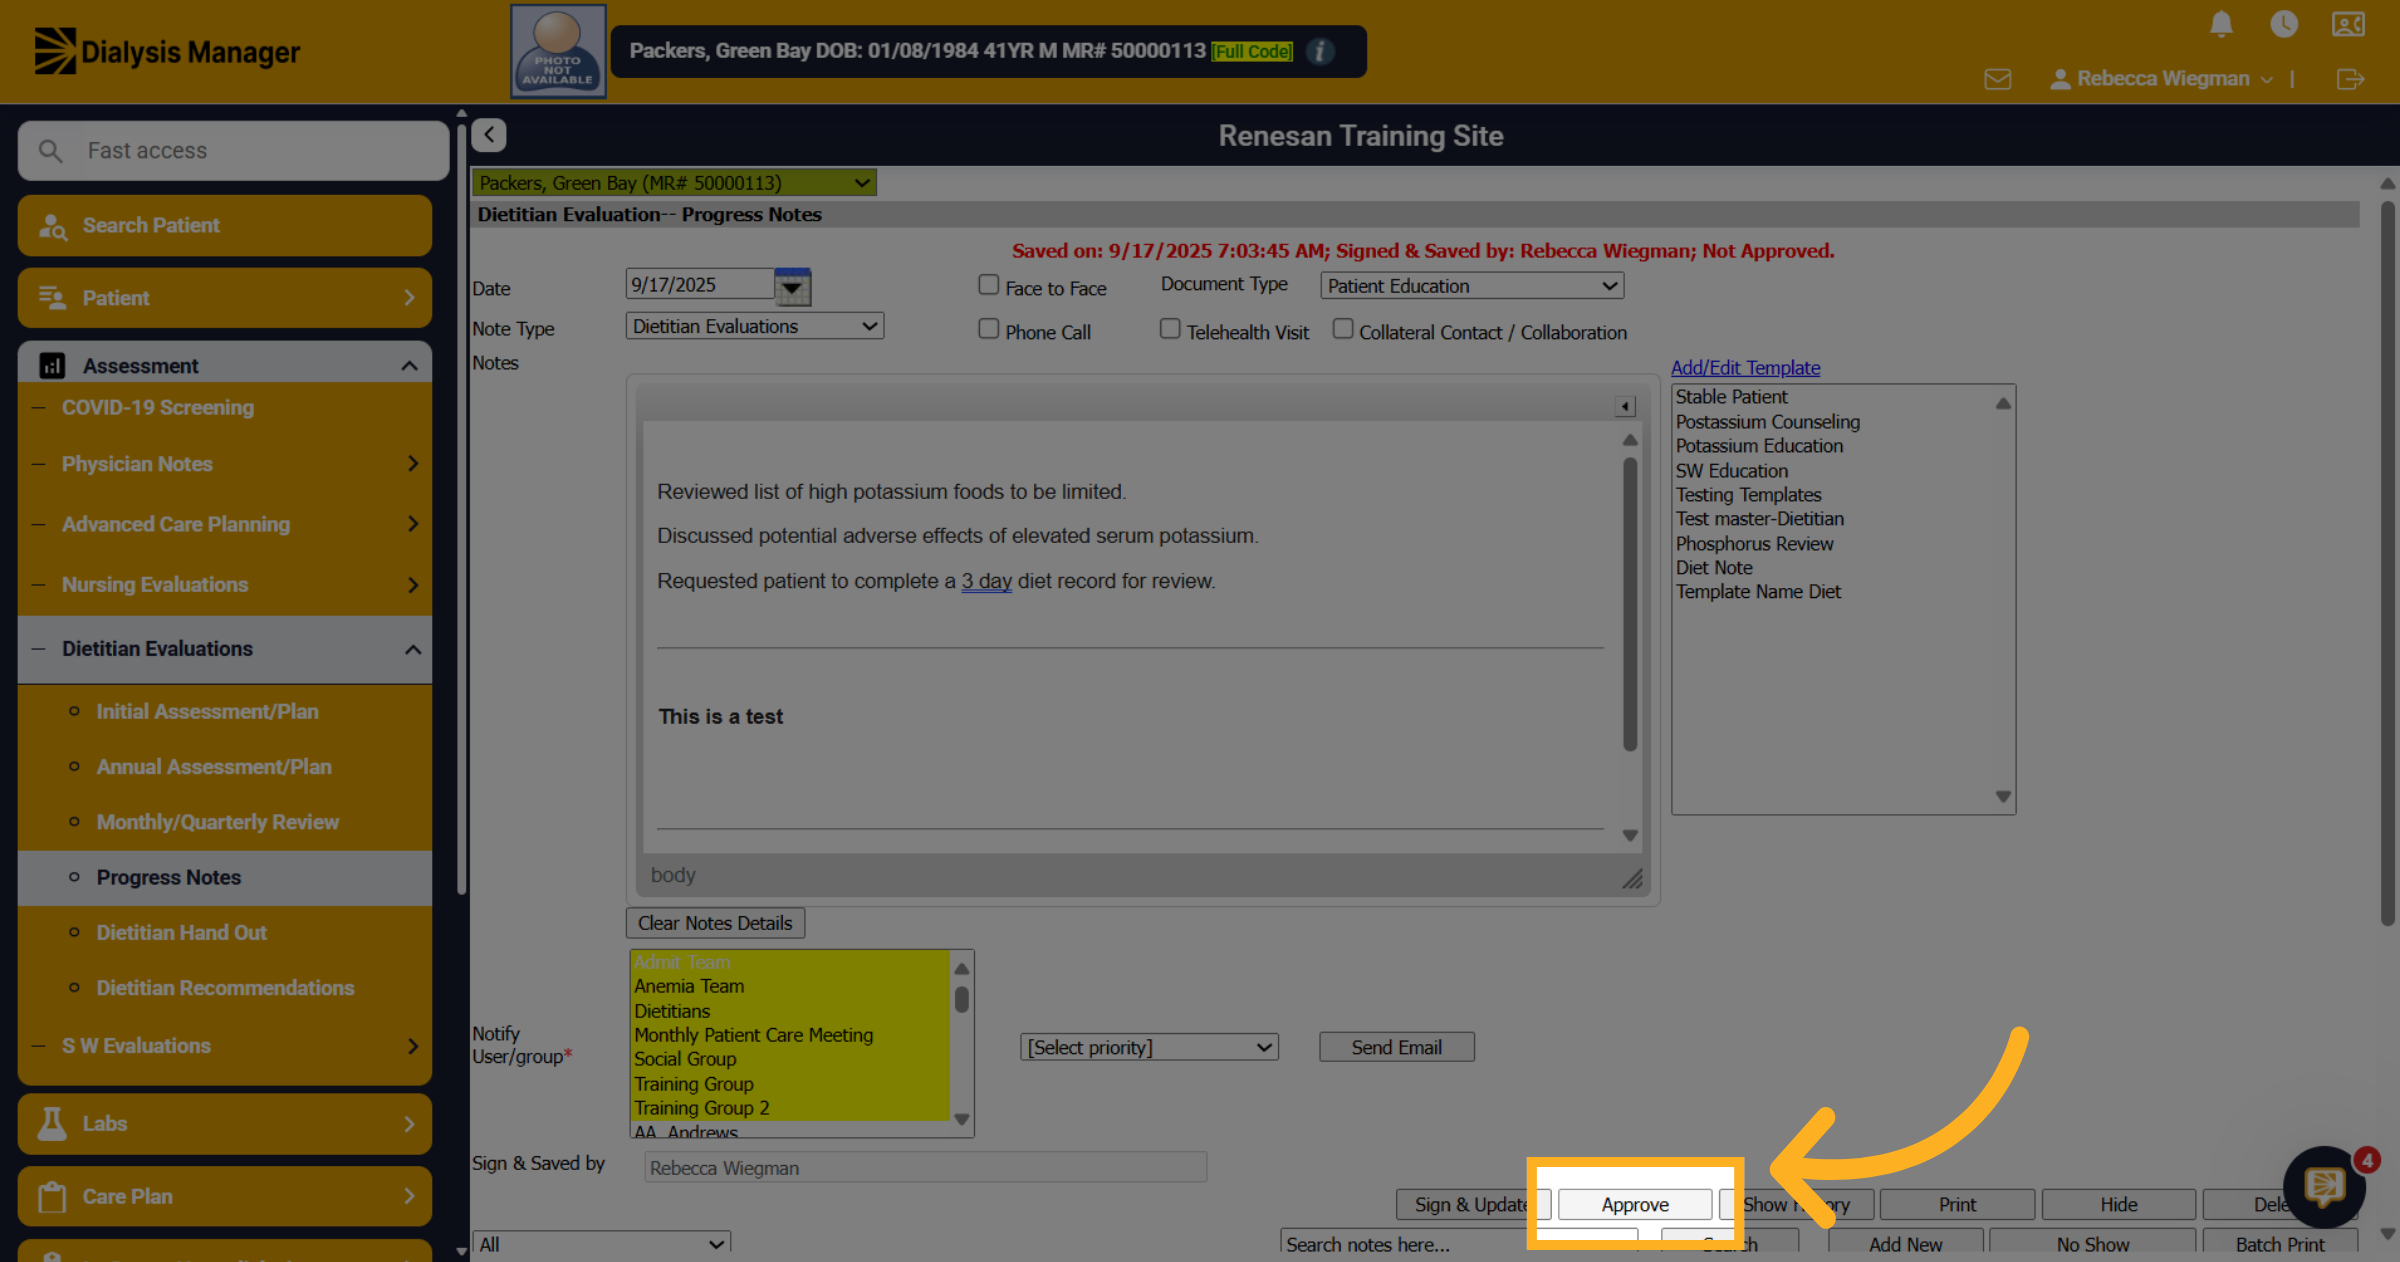Image resolution: width=2400 pixels, height=1262 pixels.
Task: Click the Approve button
Action: pos(1635,1205)
